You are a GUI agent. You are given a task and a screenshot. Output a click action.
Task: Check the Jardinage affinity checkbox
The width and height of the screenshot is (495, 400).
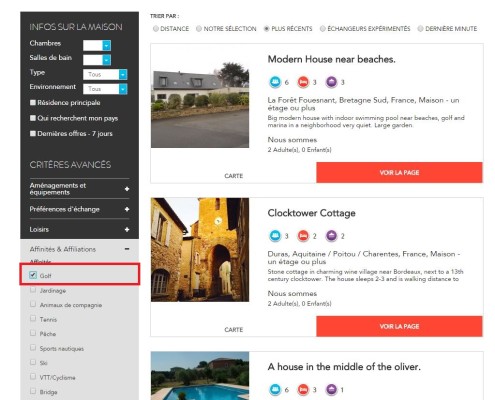point(33,290)
